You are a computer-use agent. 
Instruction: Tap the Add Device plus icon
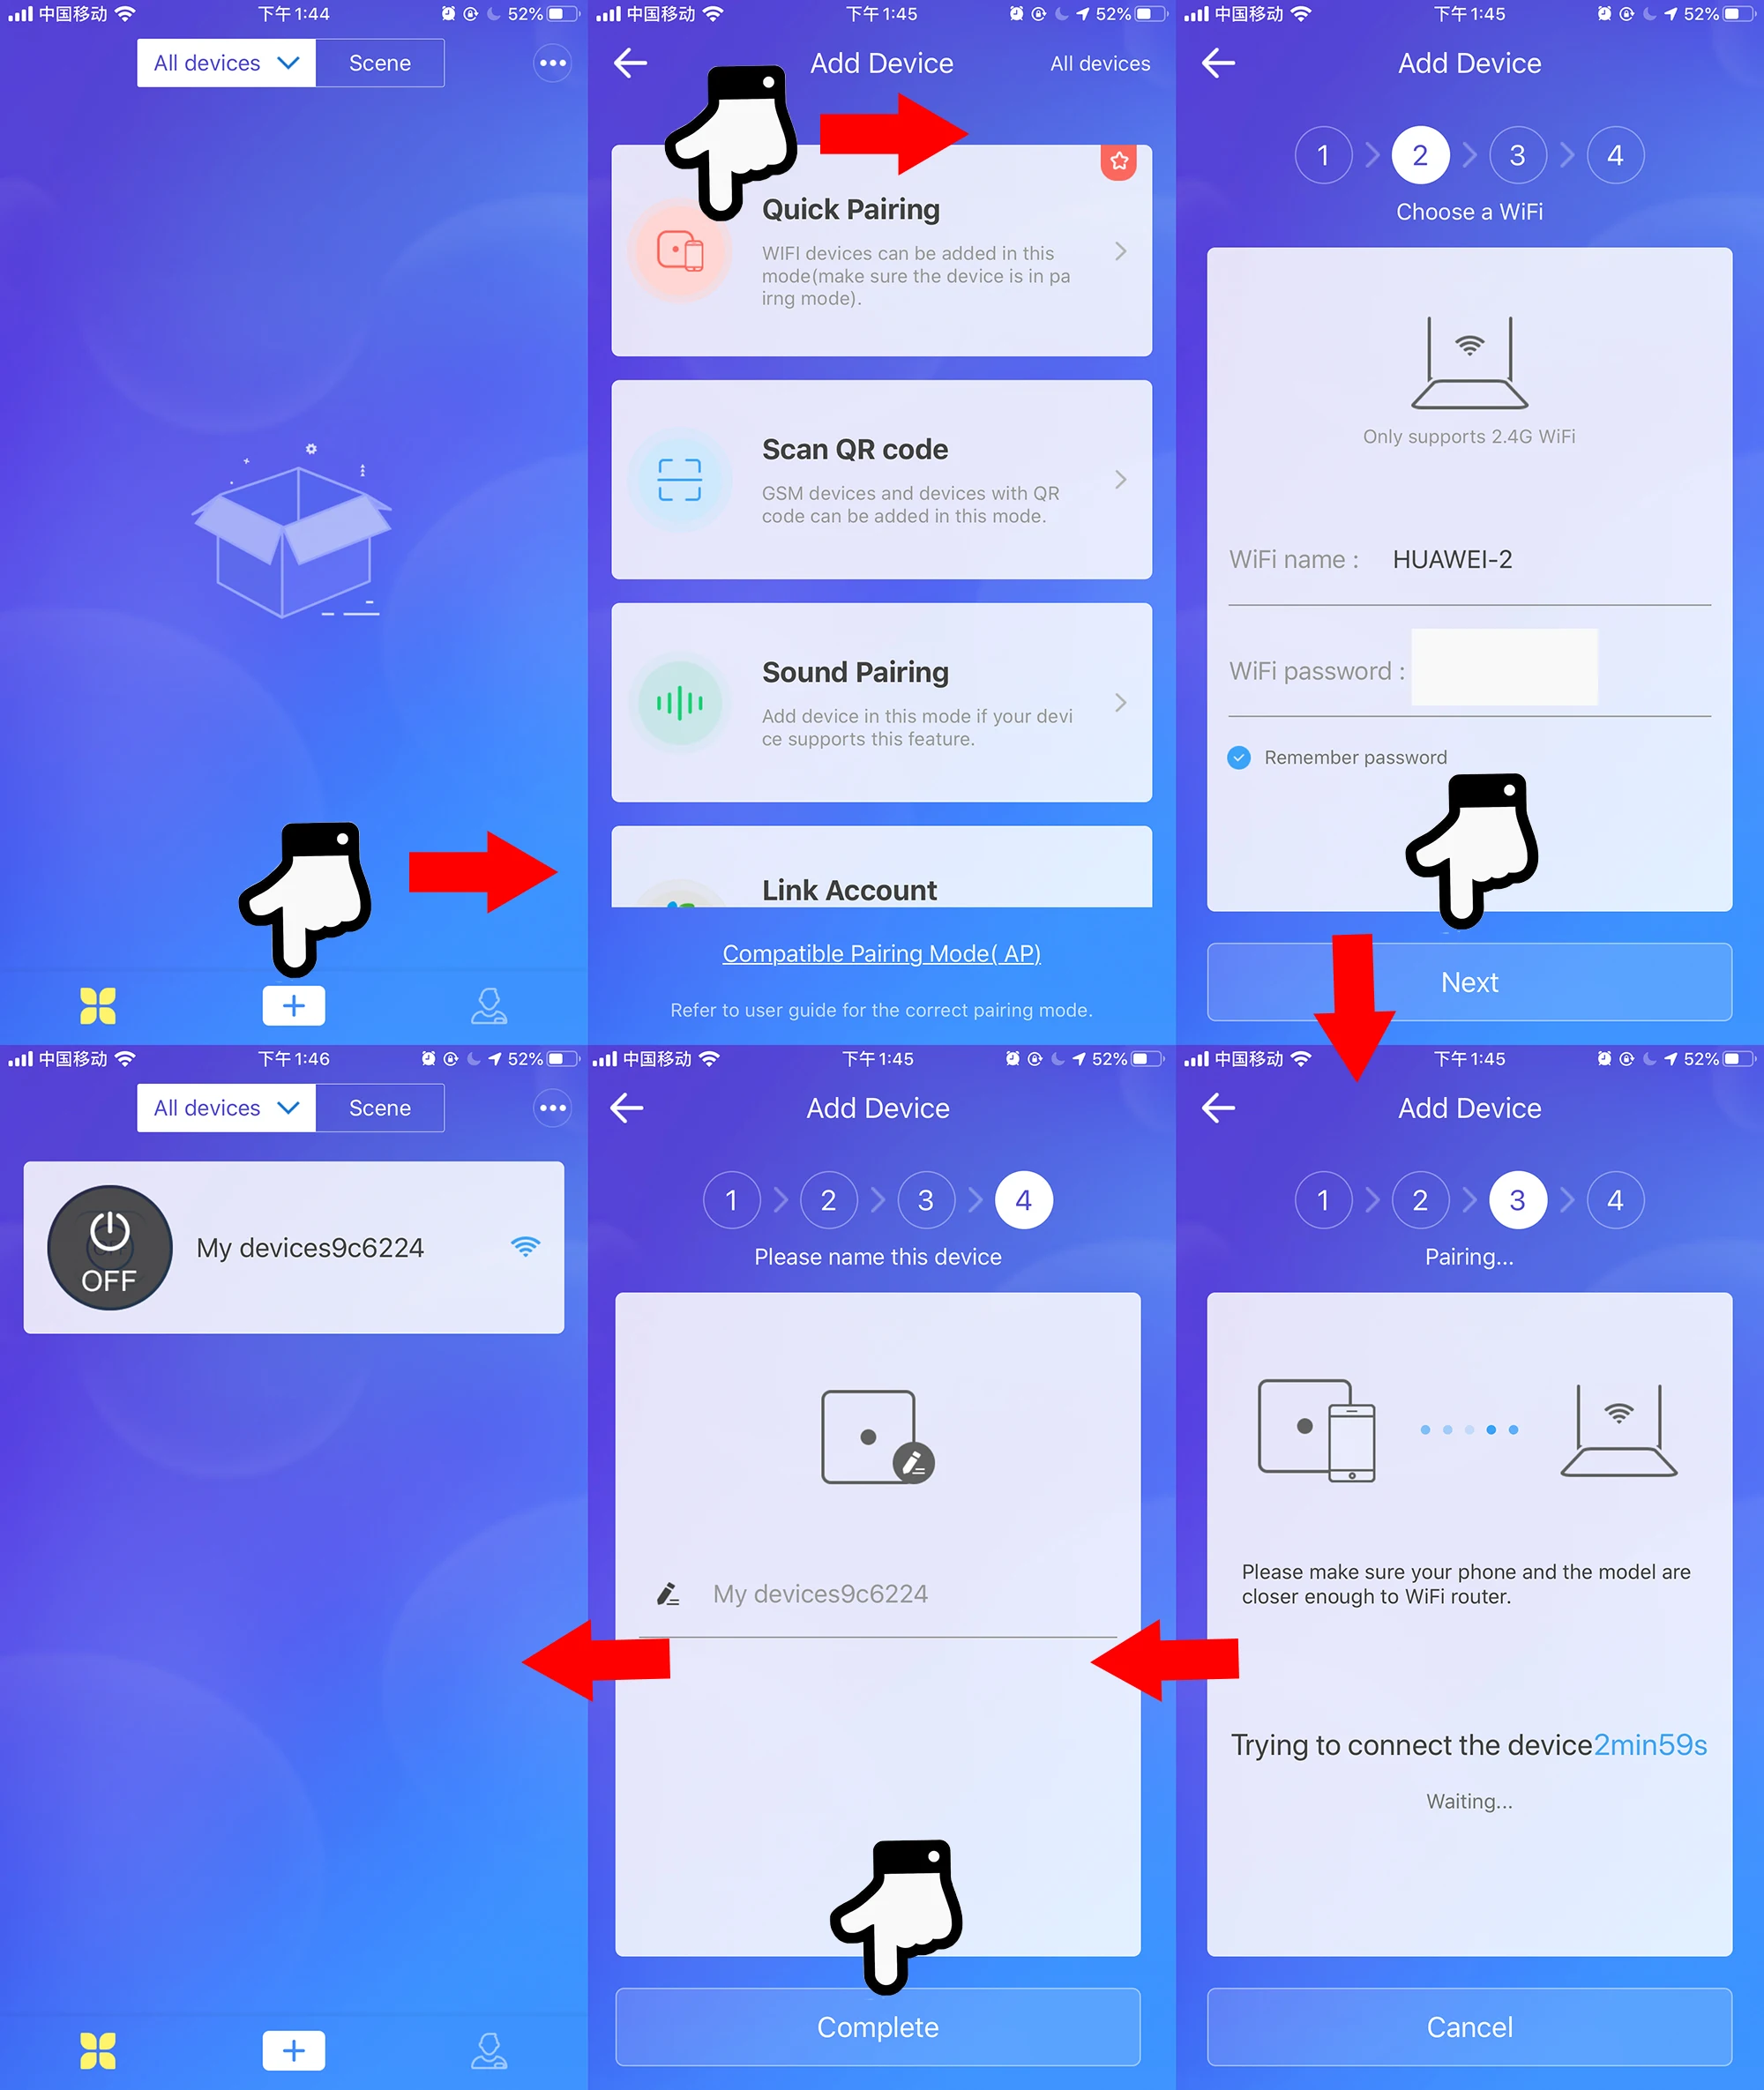[294, 1004]
